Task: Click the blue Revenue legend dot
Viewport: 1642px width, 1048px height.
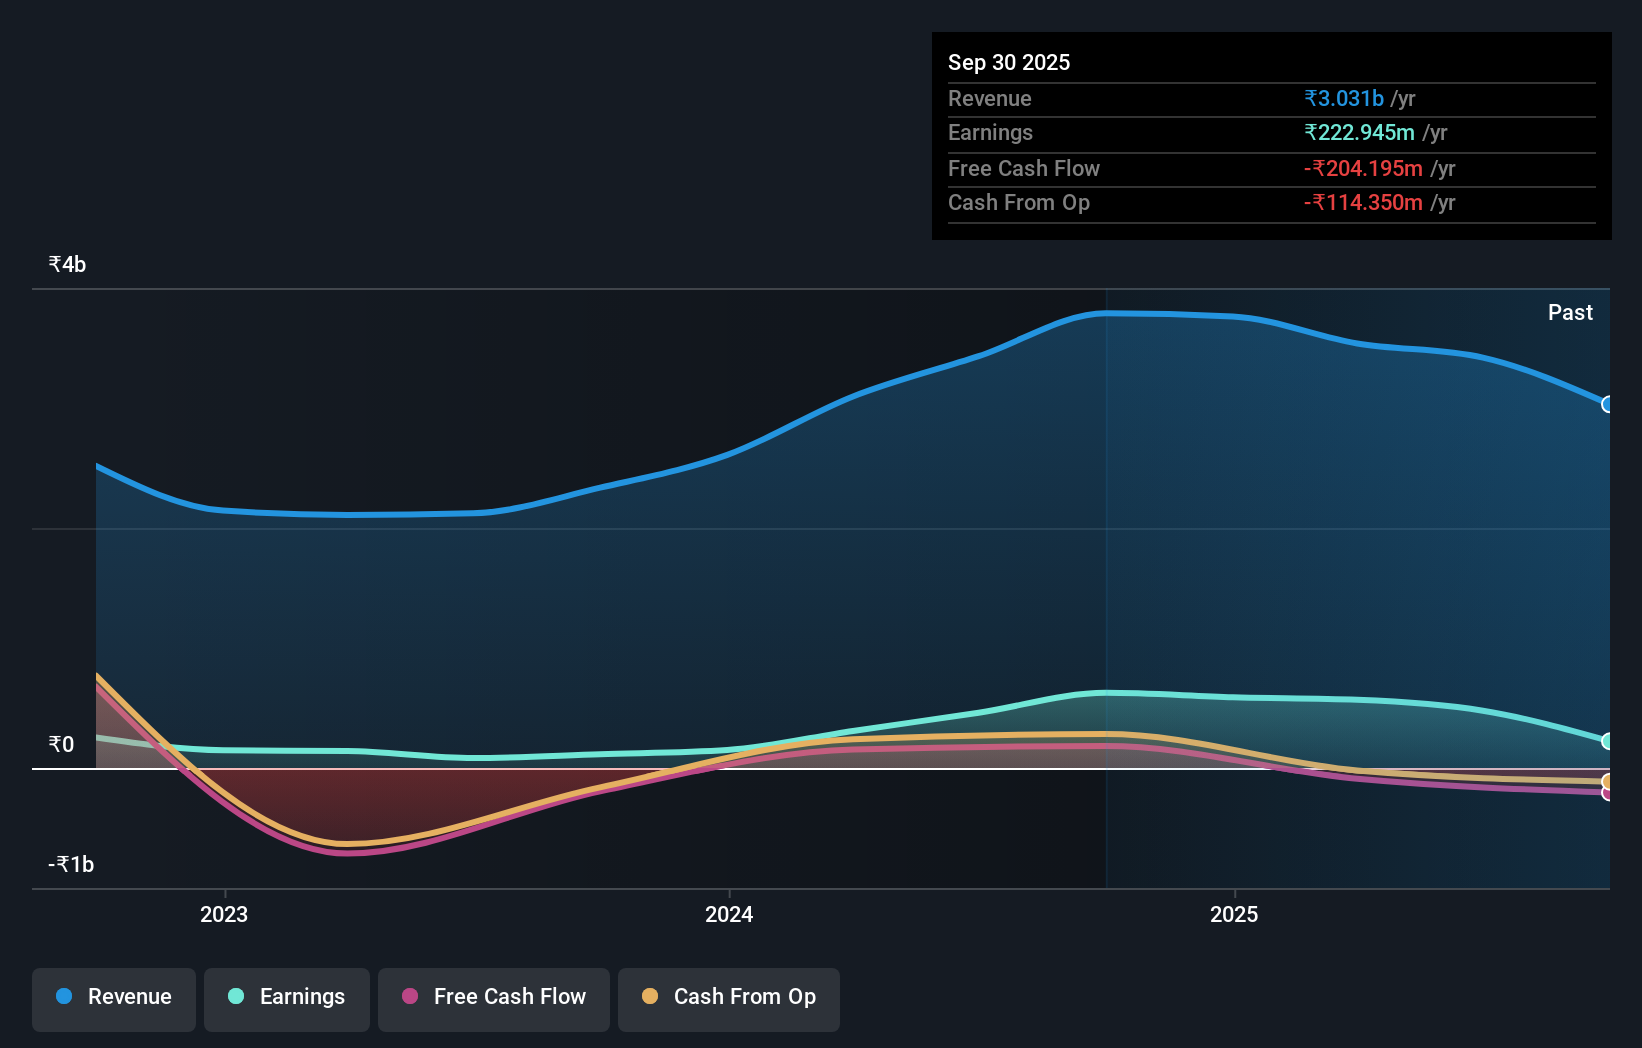Action: click(66, 997)
